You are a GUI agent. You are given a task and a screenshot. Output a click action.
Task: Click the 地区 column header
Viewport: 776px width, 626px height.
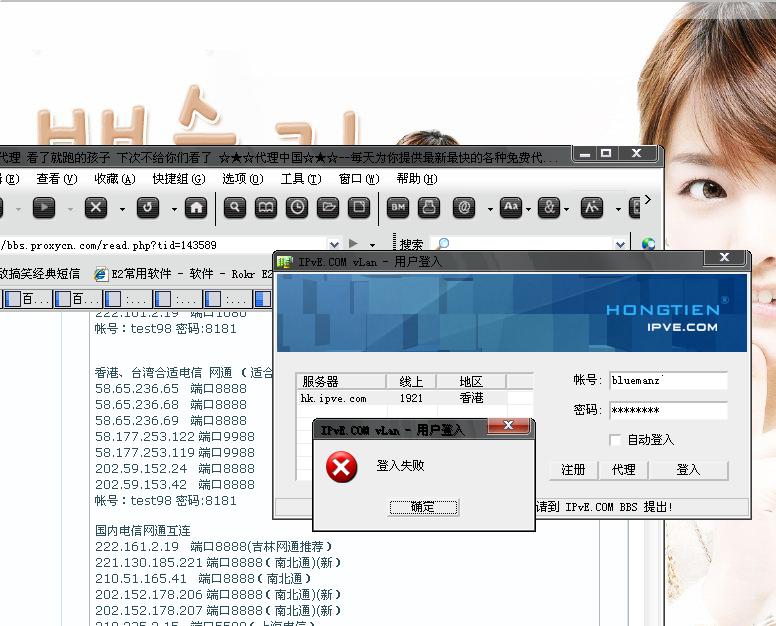pyautogui.click(x=471, y=382)
